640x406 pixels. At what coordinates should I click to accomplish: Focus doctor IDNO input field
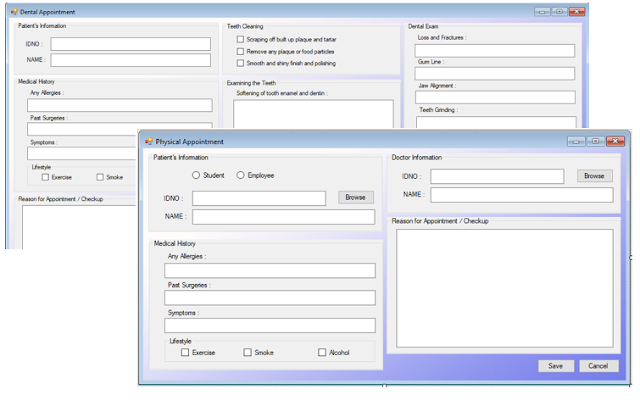(497, 177)
